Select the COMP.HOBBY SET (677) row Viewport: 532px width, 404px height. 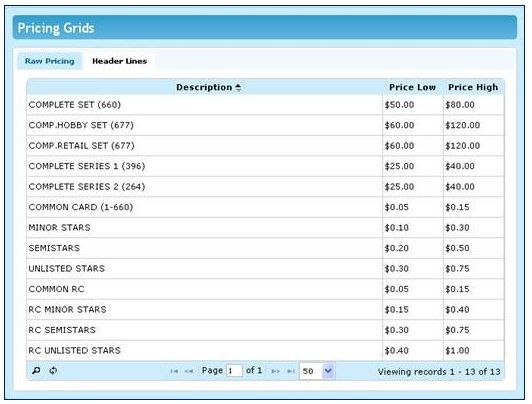pyautogui.click(x=265, y=125)
